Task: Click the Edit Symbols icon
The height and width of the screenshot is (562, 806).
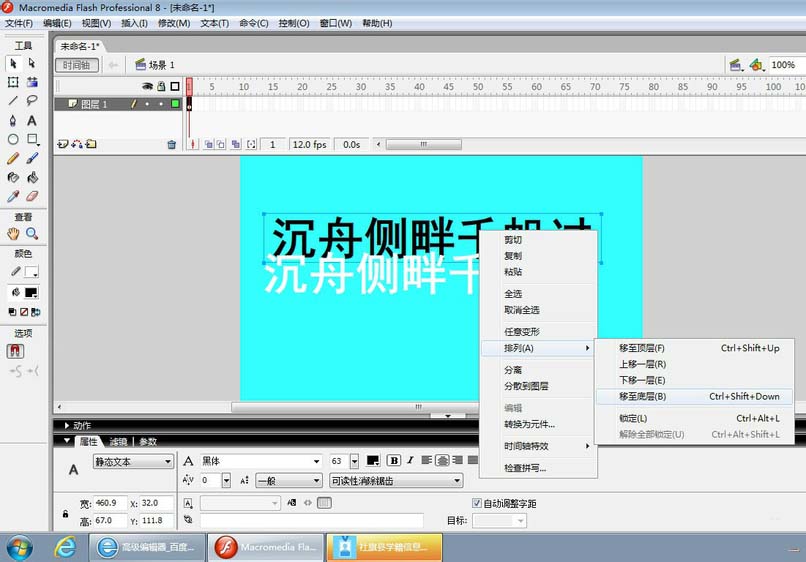Action: click(756, 65)
